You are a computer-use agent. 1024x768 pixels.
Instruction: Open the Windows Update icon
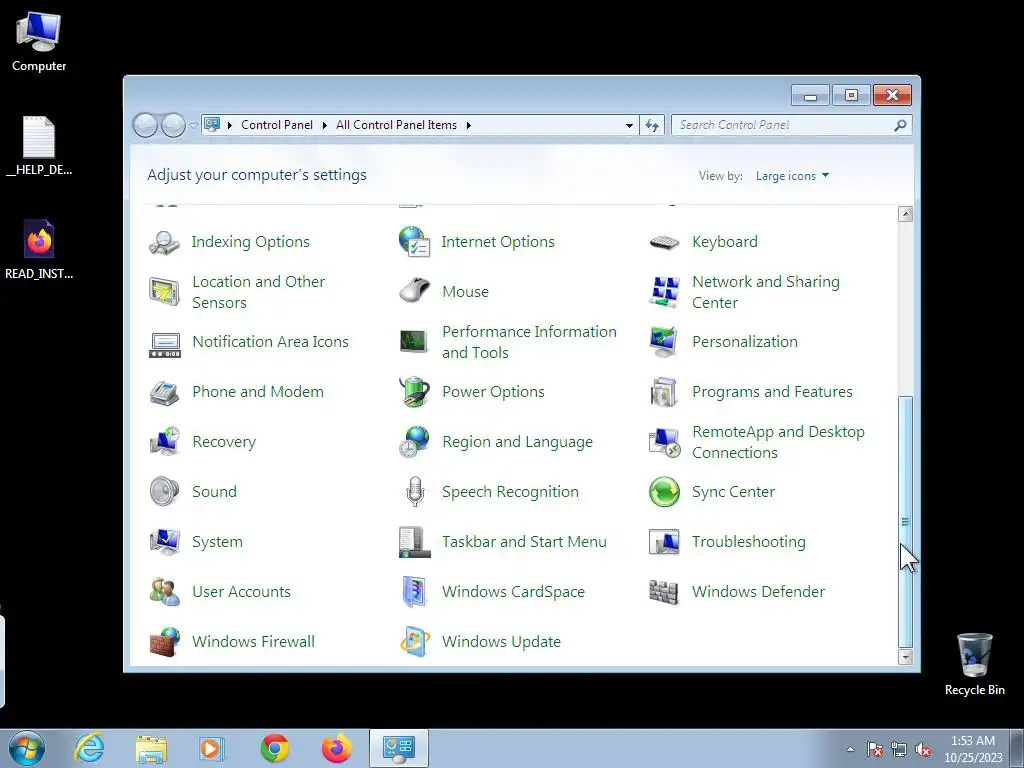(415, 641)
